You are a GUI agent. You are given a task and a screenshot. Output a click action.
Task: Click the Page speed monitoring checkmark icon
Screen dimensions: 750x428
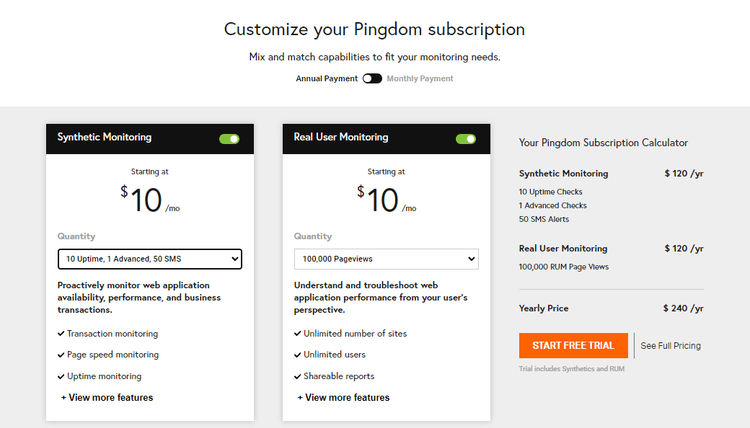pyautogui.click(x=61, y=355)
